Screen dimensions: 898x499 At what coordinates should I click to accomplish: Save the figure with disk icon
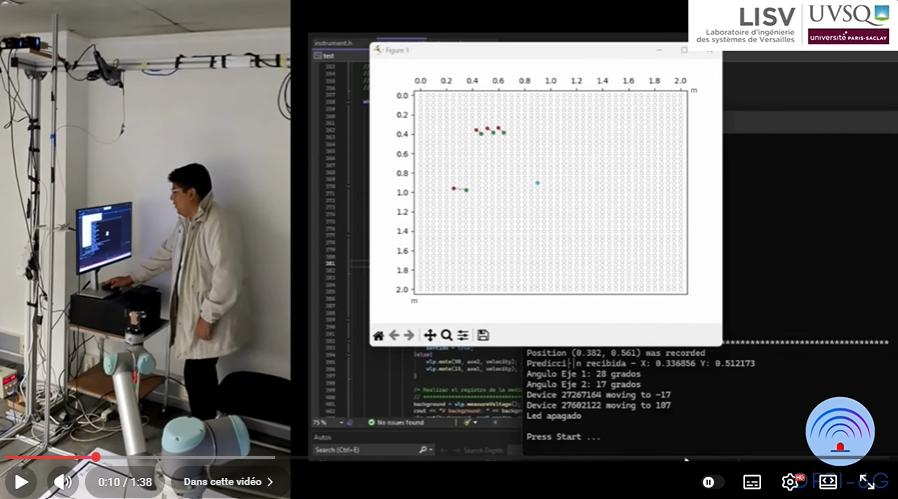pos(483,335)
